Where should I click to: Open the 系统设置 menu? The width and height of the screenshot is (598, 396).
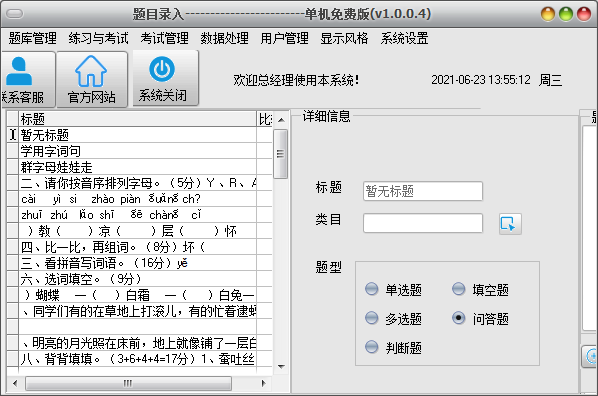pyautogui.click(x=404, y=38)
